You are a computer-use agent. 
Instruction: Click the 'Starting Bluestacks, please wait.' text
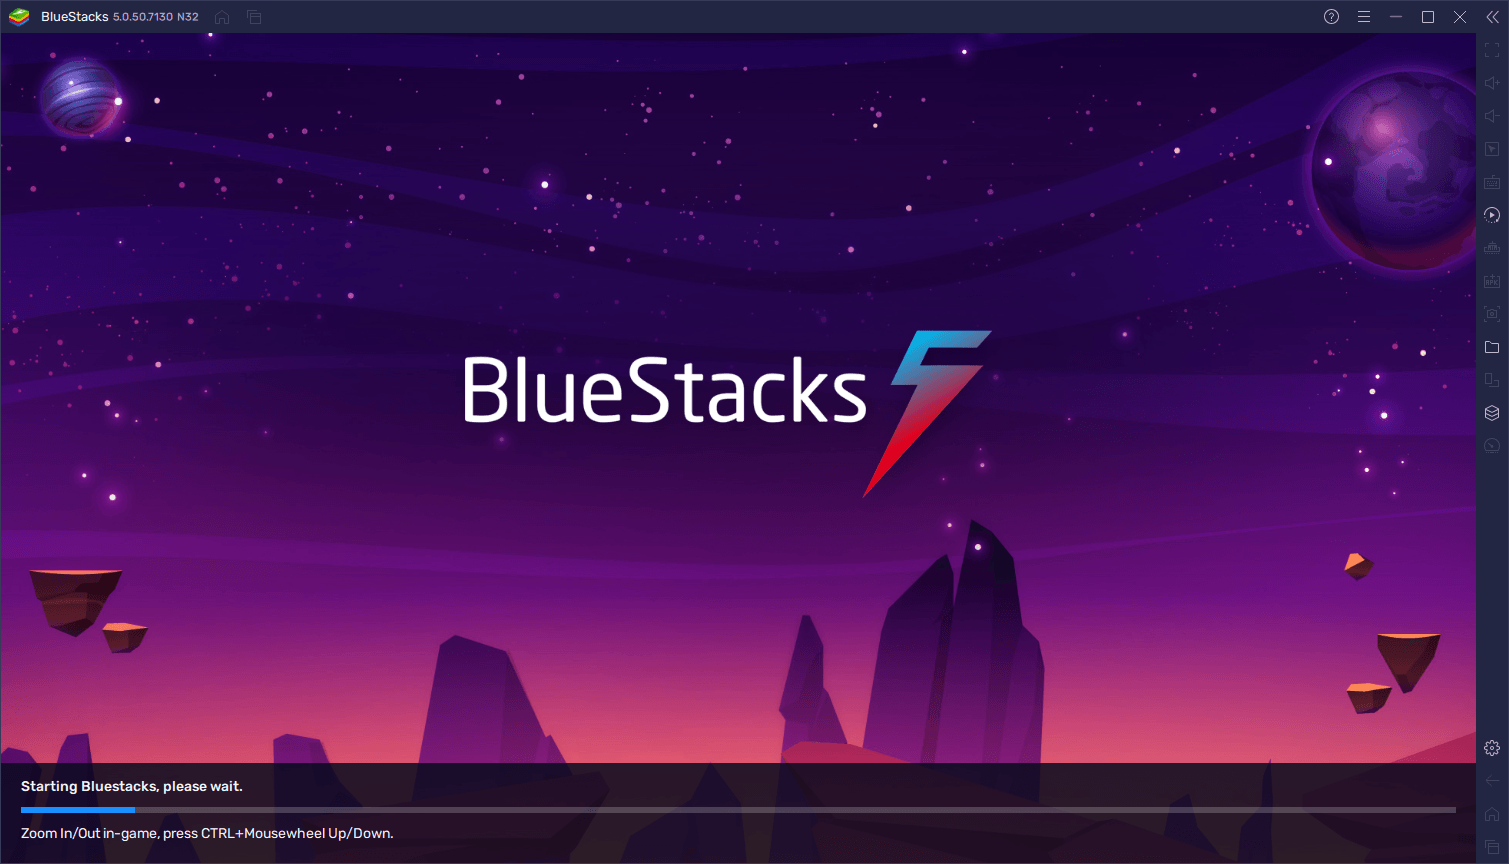(132, 786)
